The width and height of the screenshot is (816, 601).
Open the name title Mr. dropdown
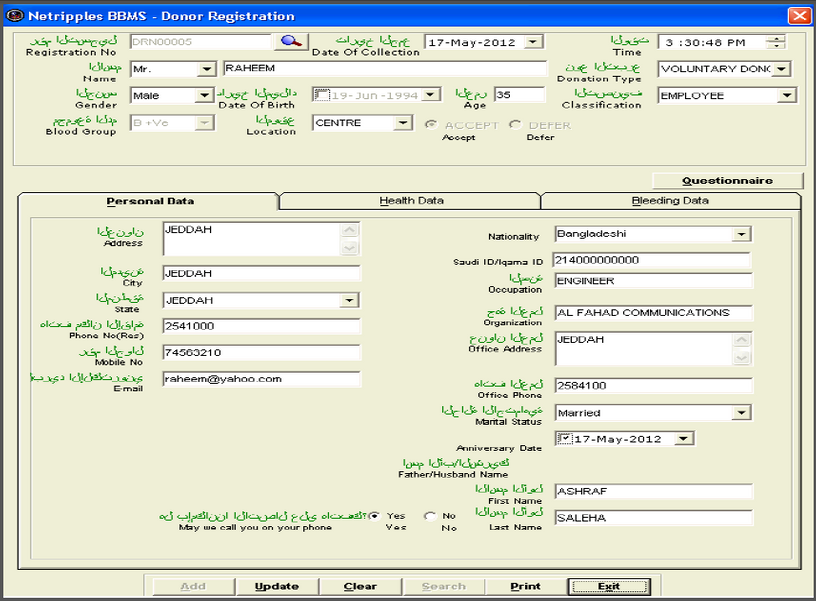tap(207, 69)
